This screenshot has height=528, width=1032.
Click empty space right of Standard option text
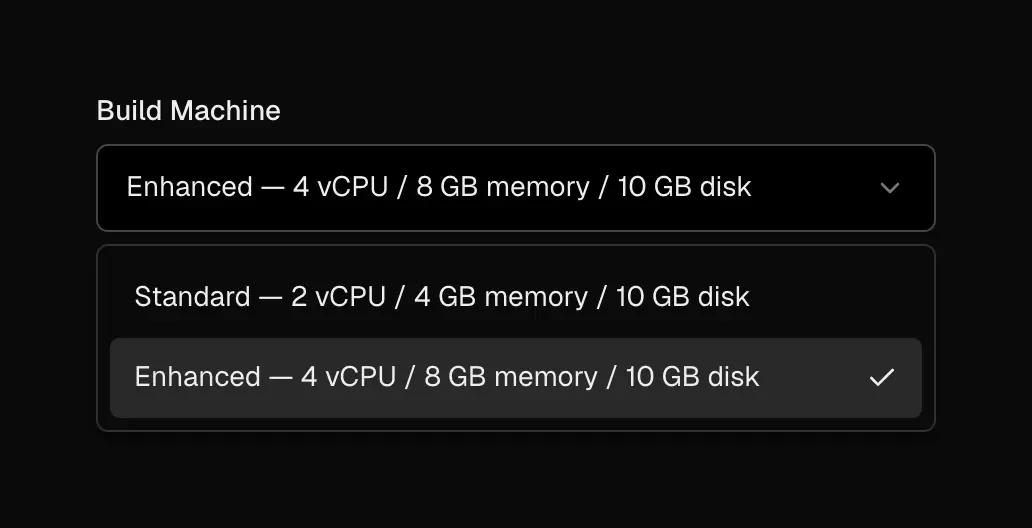[835, 298]
